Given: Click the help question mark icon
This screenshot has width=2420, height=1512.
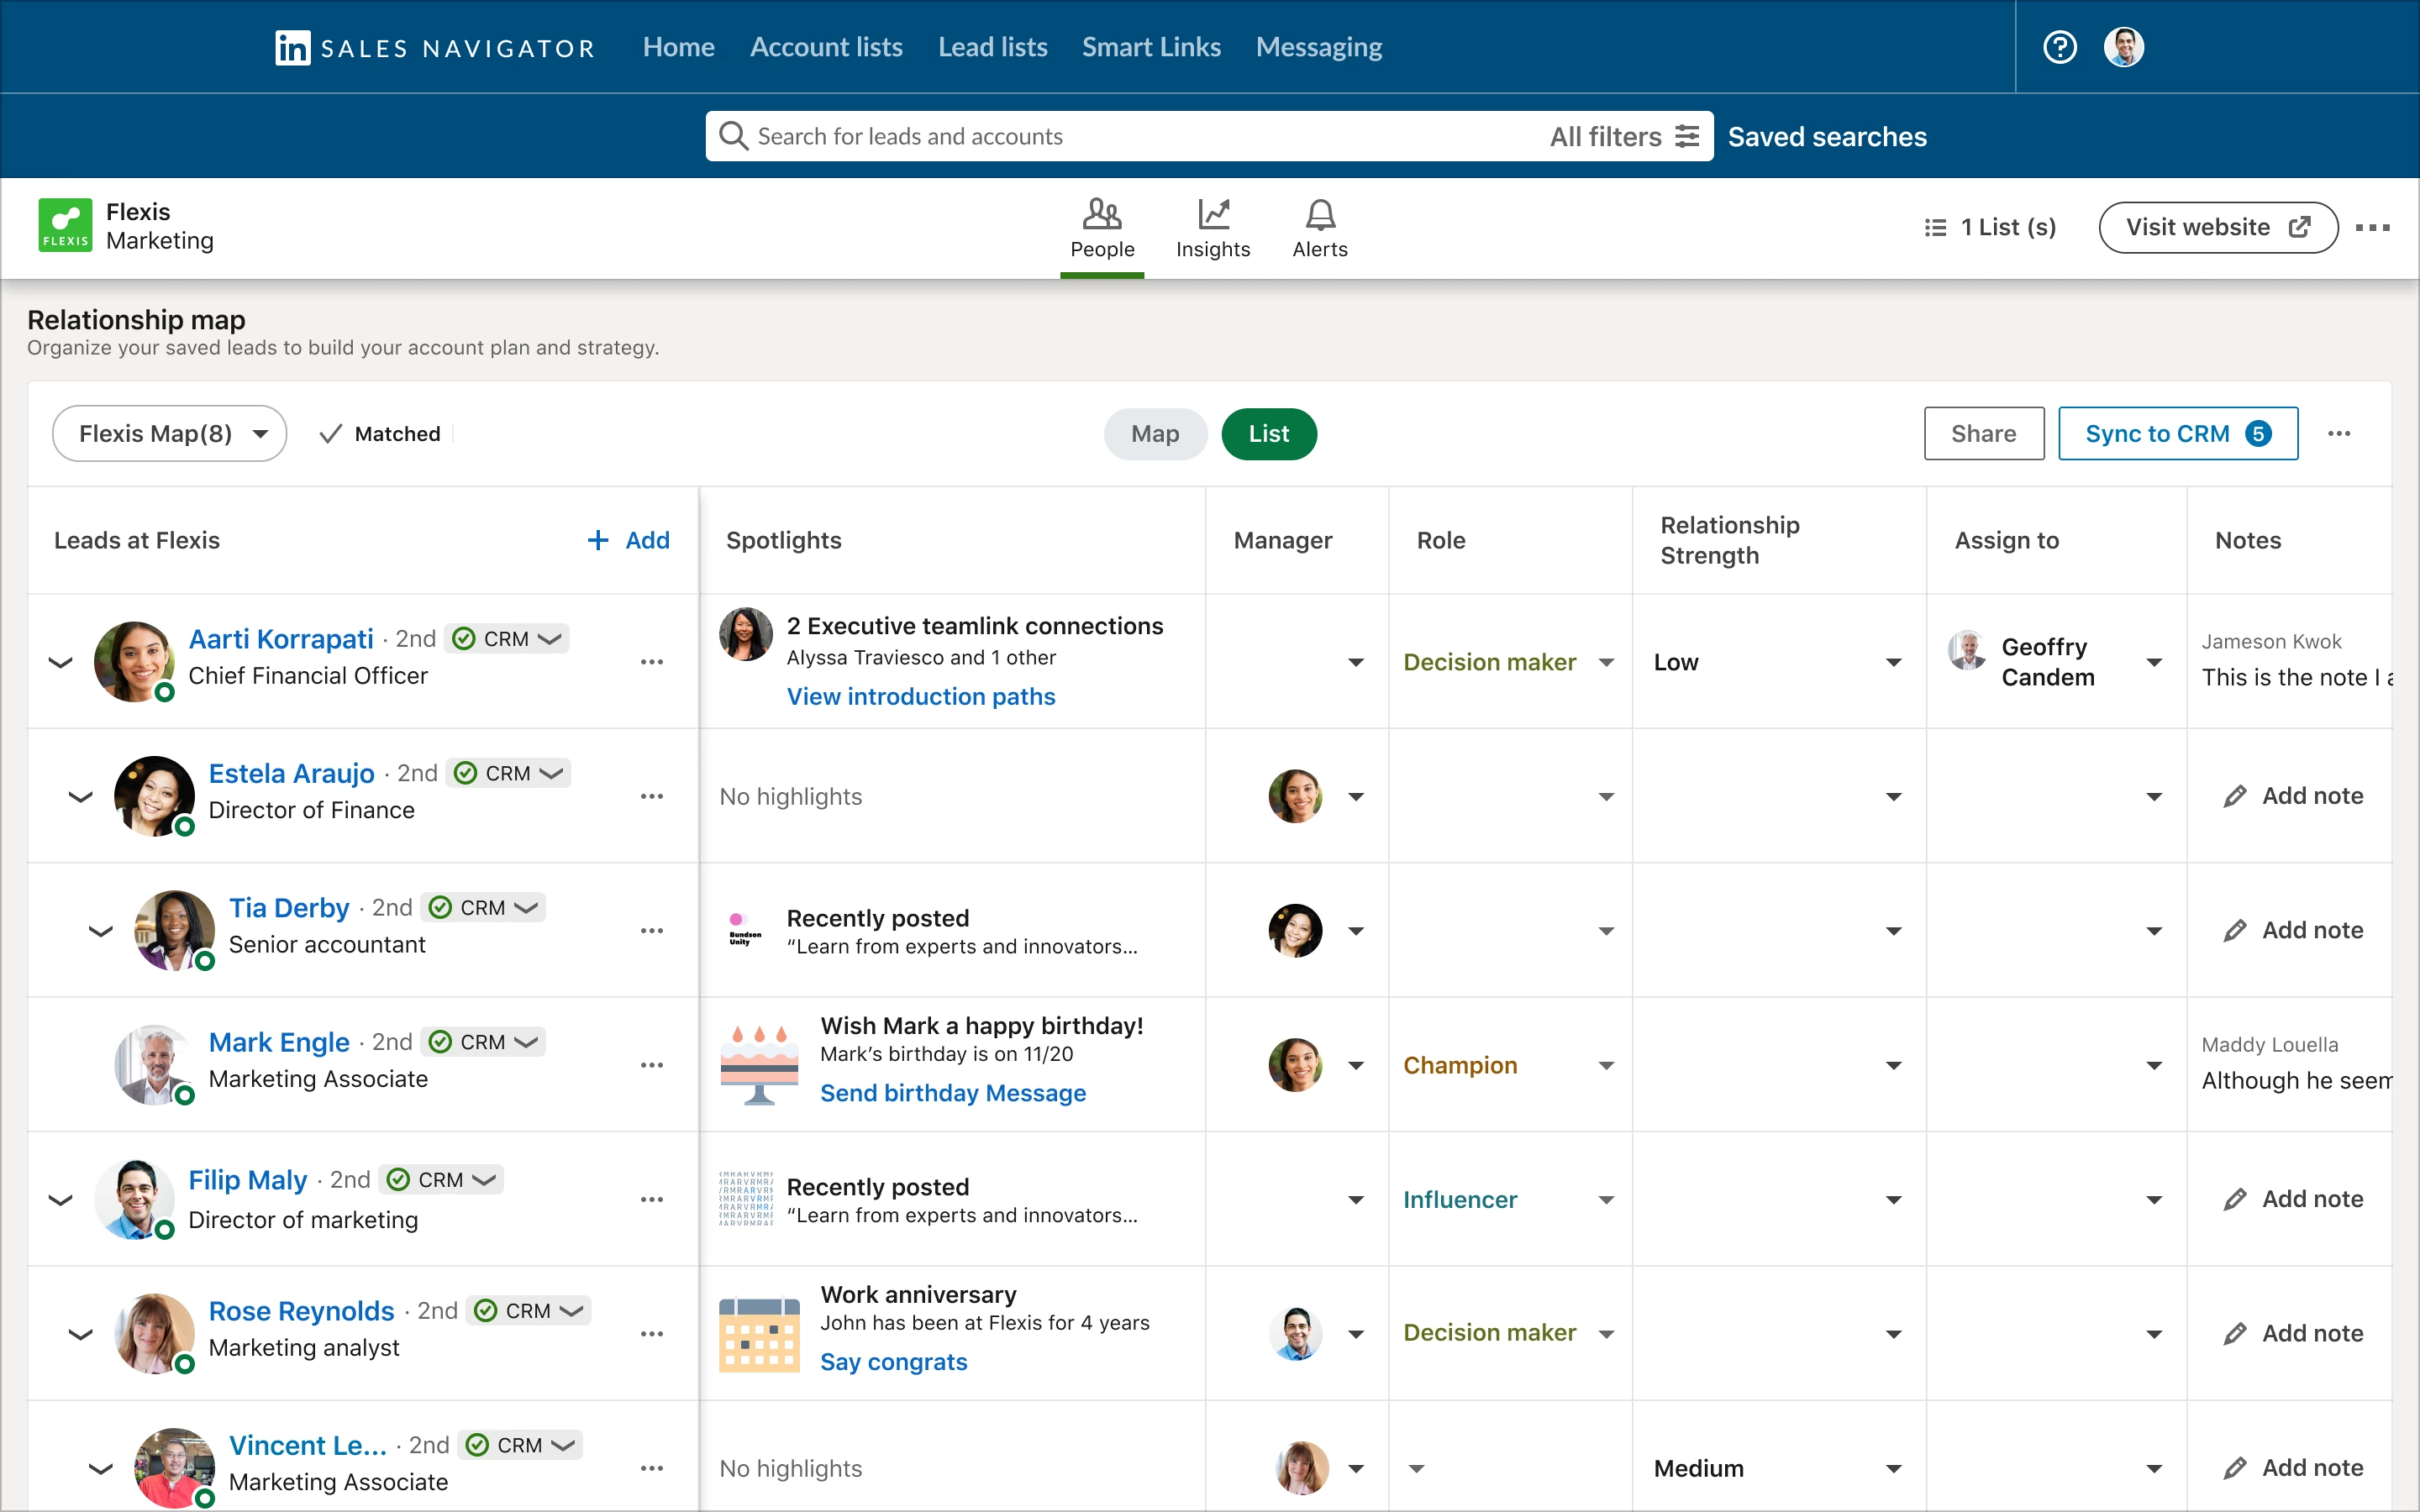Looking at the screenshot, I should tap(2059, 47).
